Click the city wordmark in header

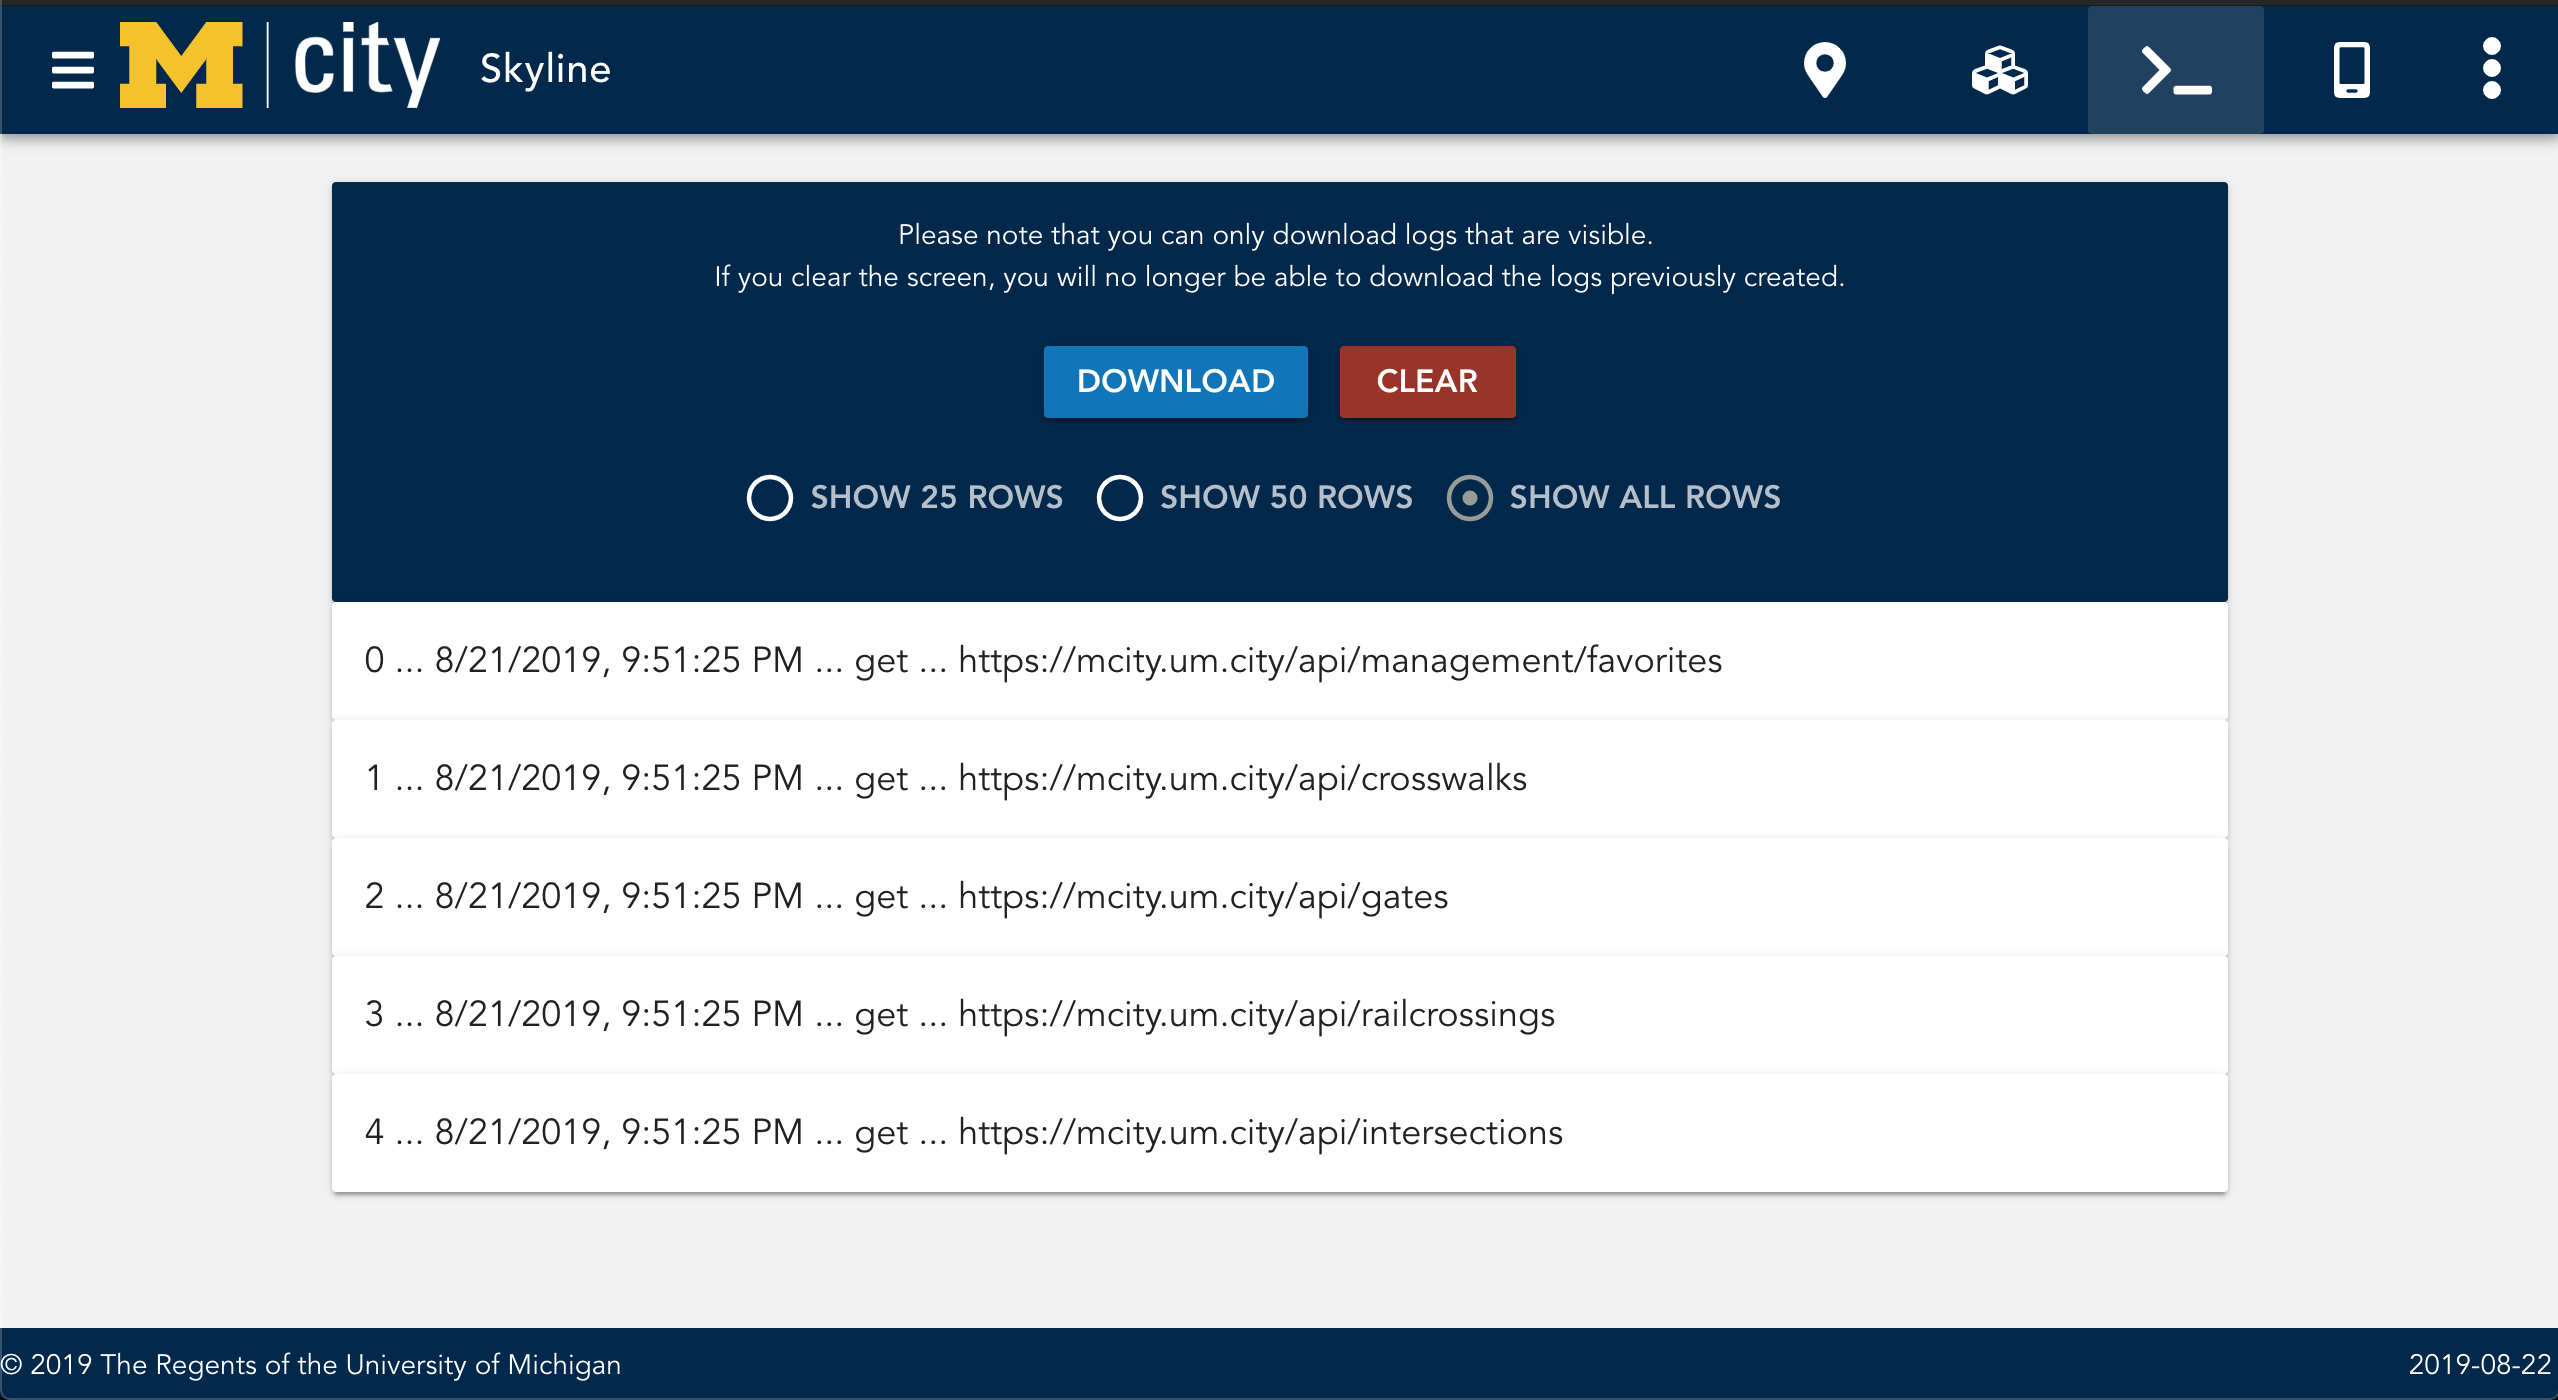pyautogui.click(x=365, y=65)
